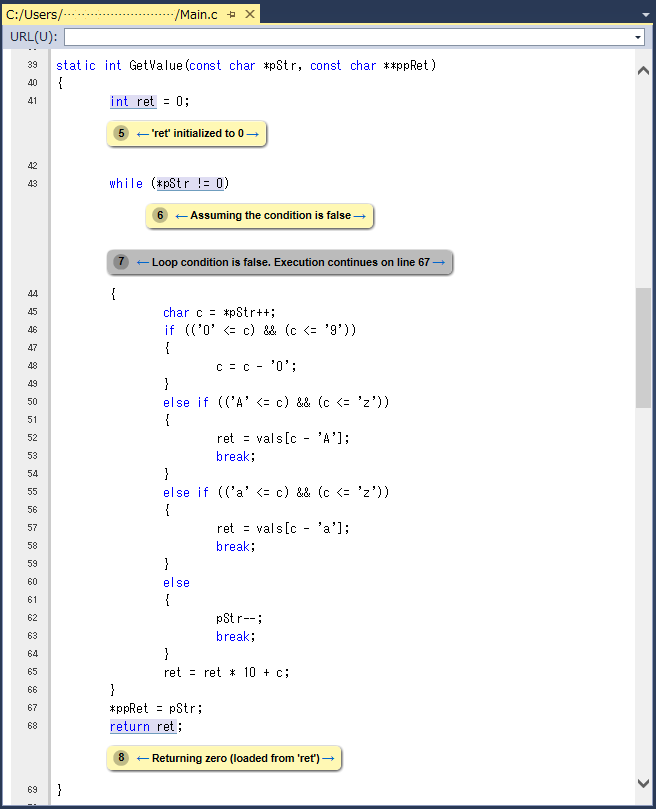Click the step number 7 badge
The height and width of the screenshot is (809, 656).
pos(121,262)
